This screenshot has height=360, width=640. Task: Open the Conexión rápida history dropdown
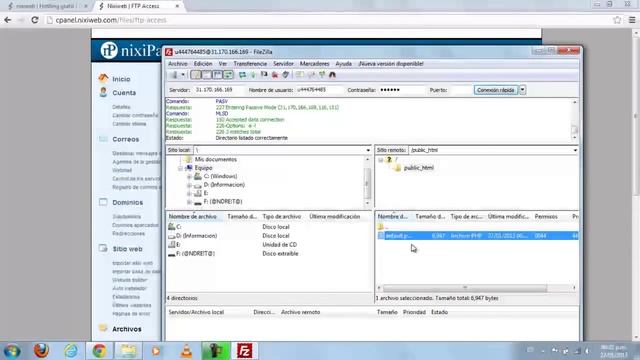point(522,90)
